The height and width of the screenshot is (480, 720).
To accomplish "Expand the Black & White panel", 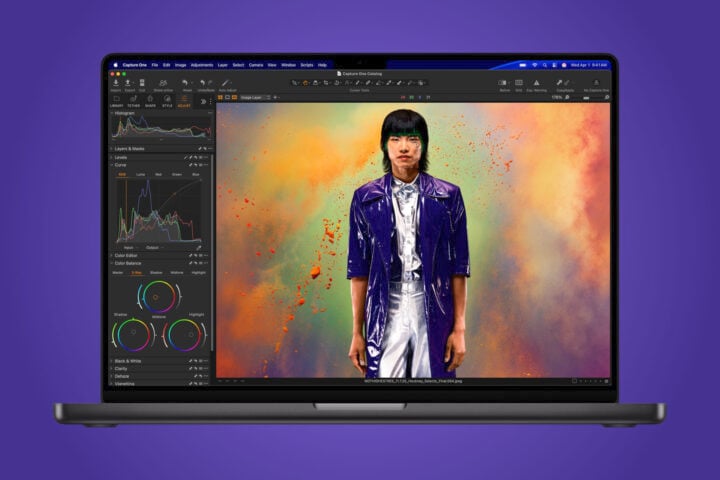I will 112,361.
